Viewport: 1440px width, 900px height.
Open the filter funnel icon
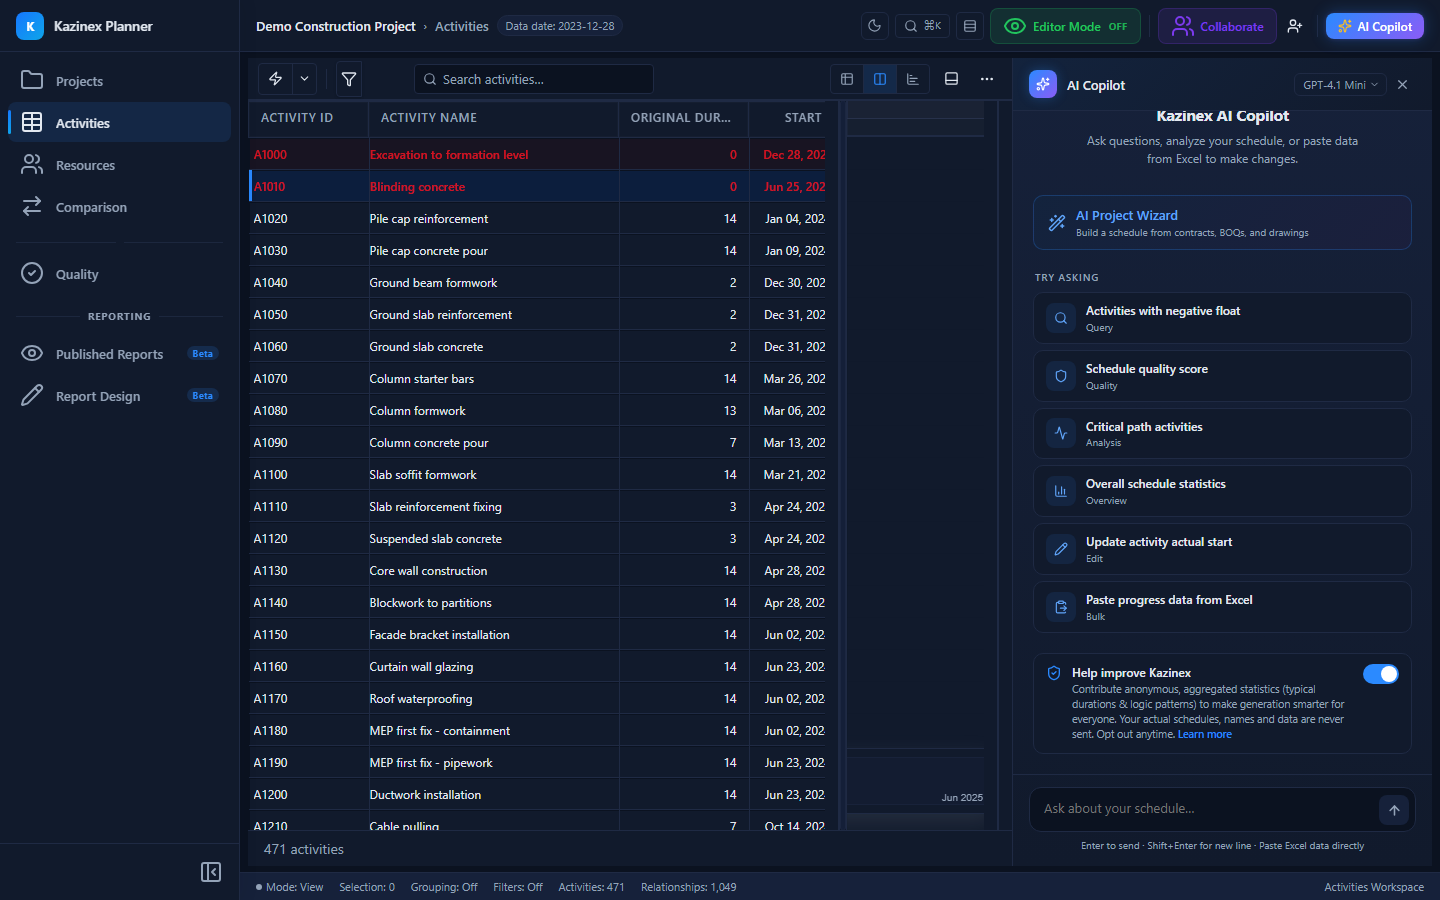(349, 79)
